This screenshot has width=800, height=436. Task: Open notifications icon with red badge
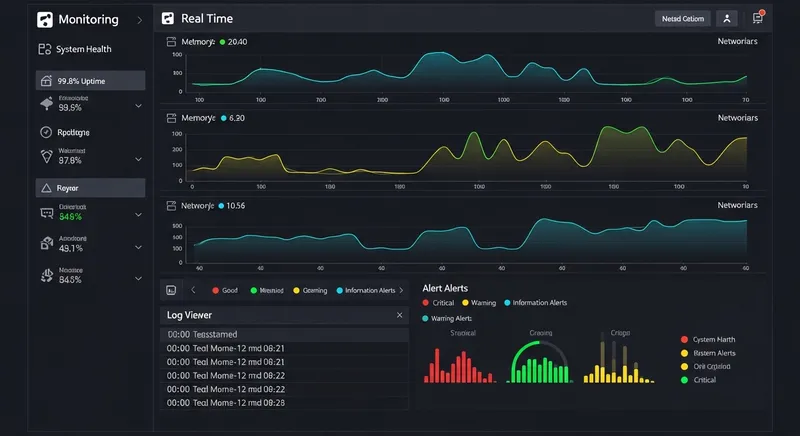[x=757, y=18]
